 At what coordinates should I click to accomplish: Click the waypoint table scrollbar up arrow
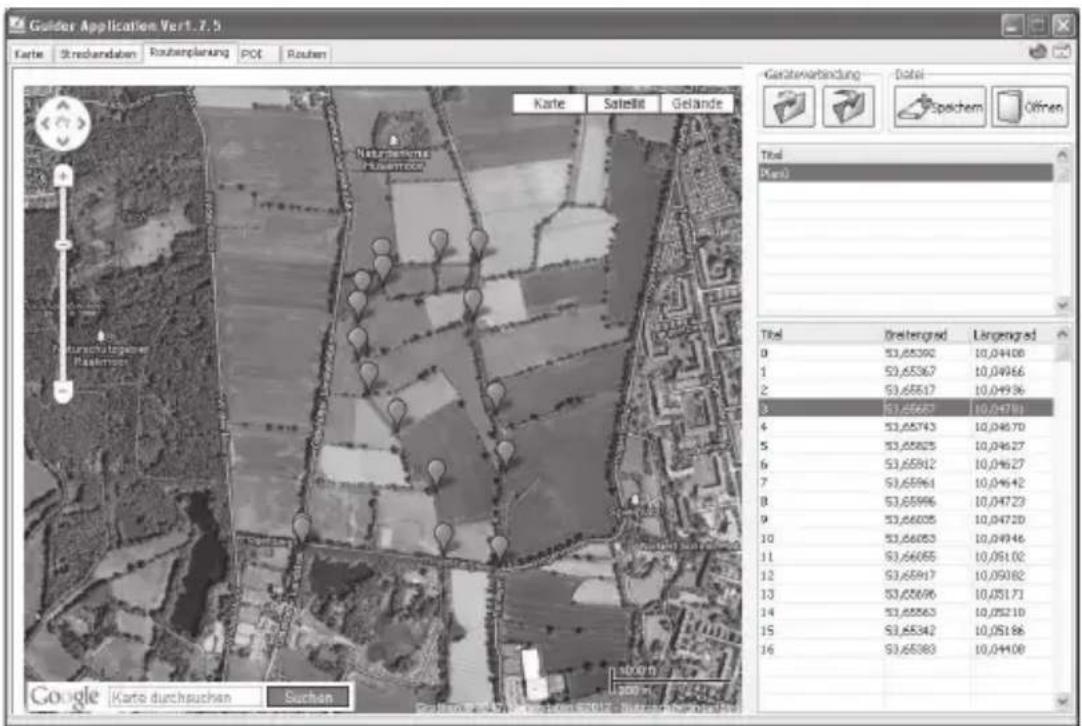tap(1063, 335)
